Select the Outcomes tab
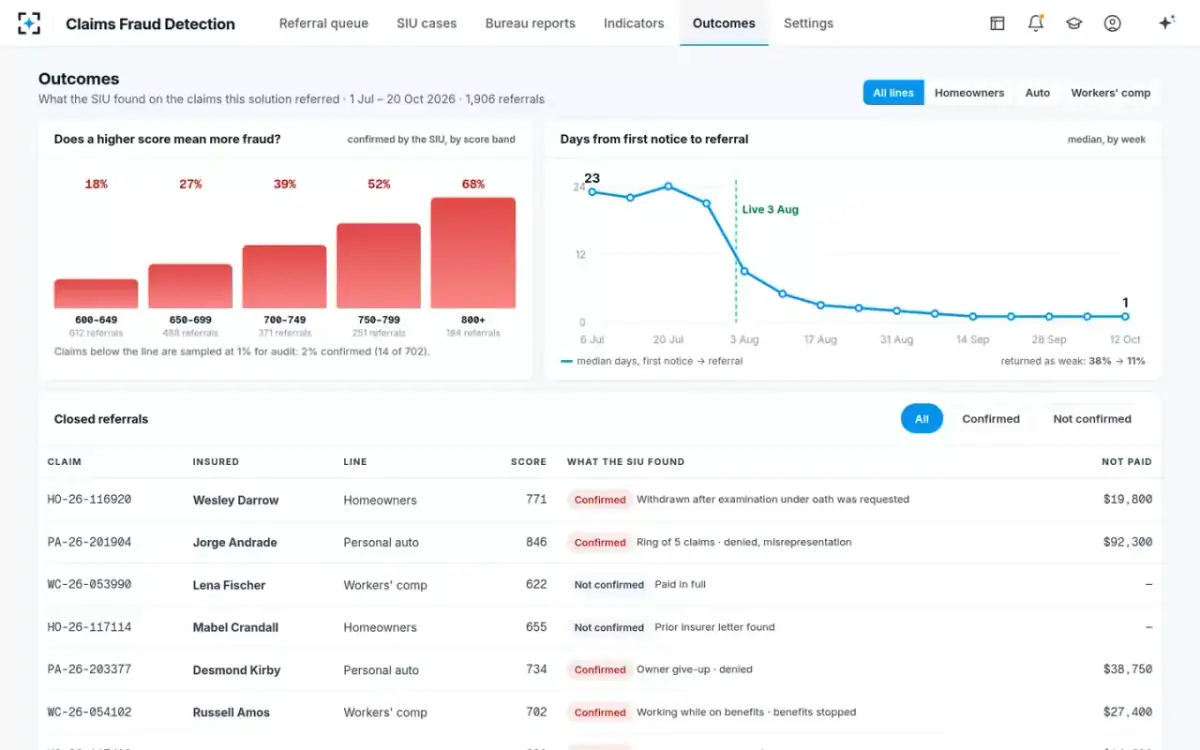The width and height of the screenshot is (1200, 750). tap(724, 23)
